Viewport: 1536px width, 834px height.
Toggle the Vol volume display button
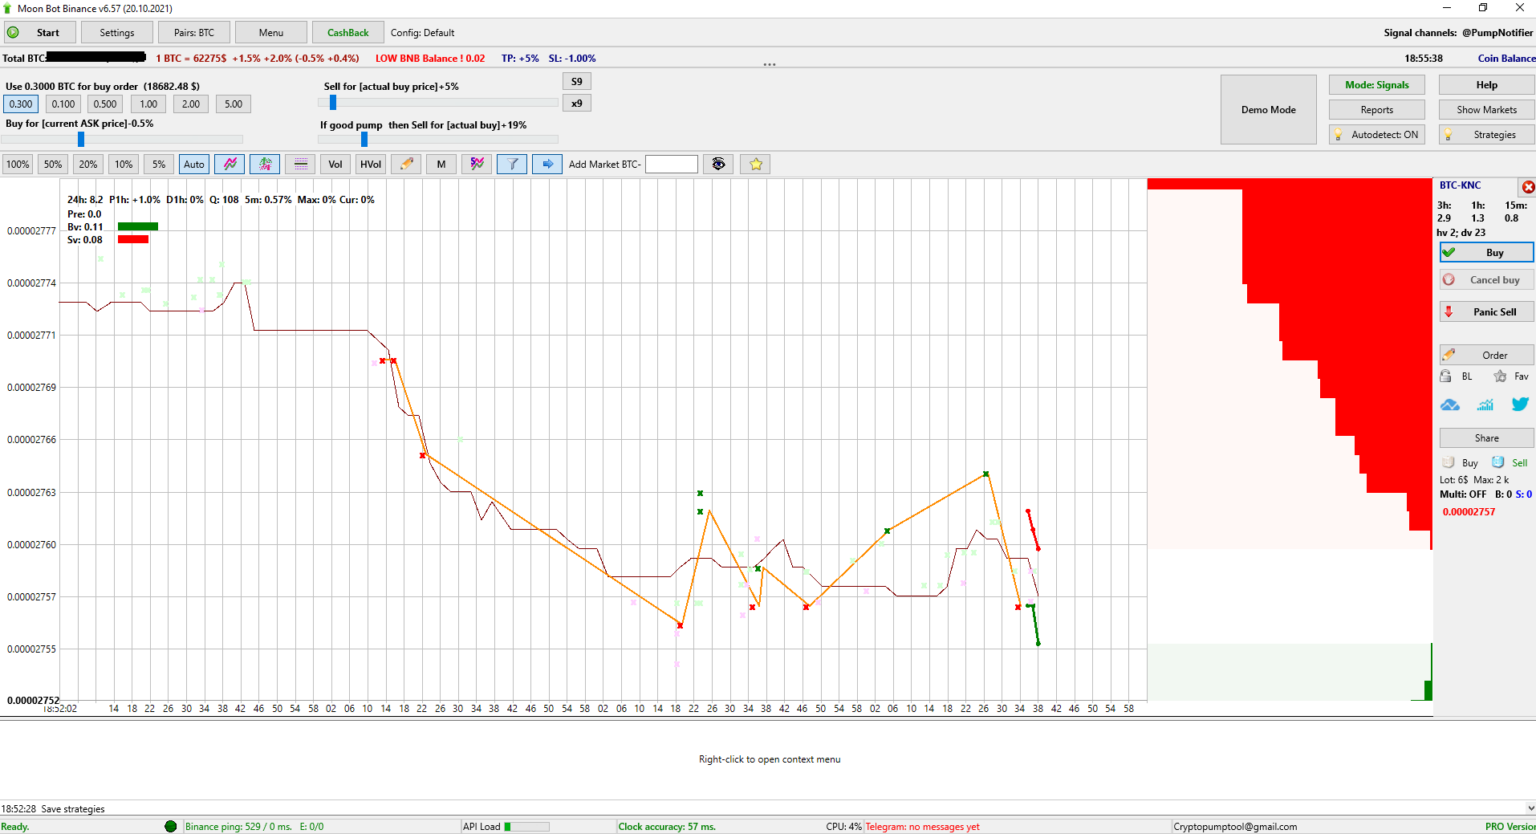335,164
